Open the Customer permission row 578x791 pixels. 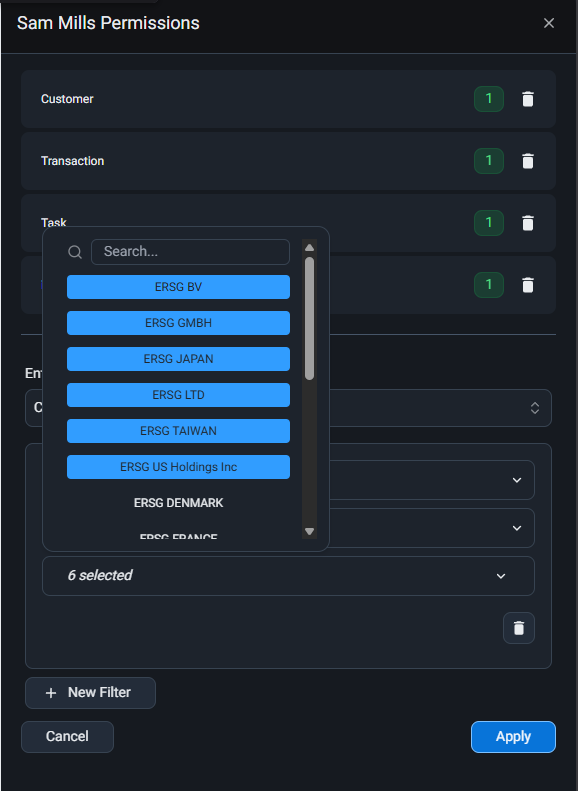pyautogui.click(x=288, y=99)
